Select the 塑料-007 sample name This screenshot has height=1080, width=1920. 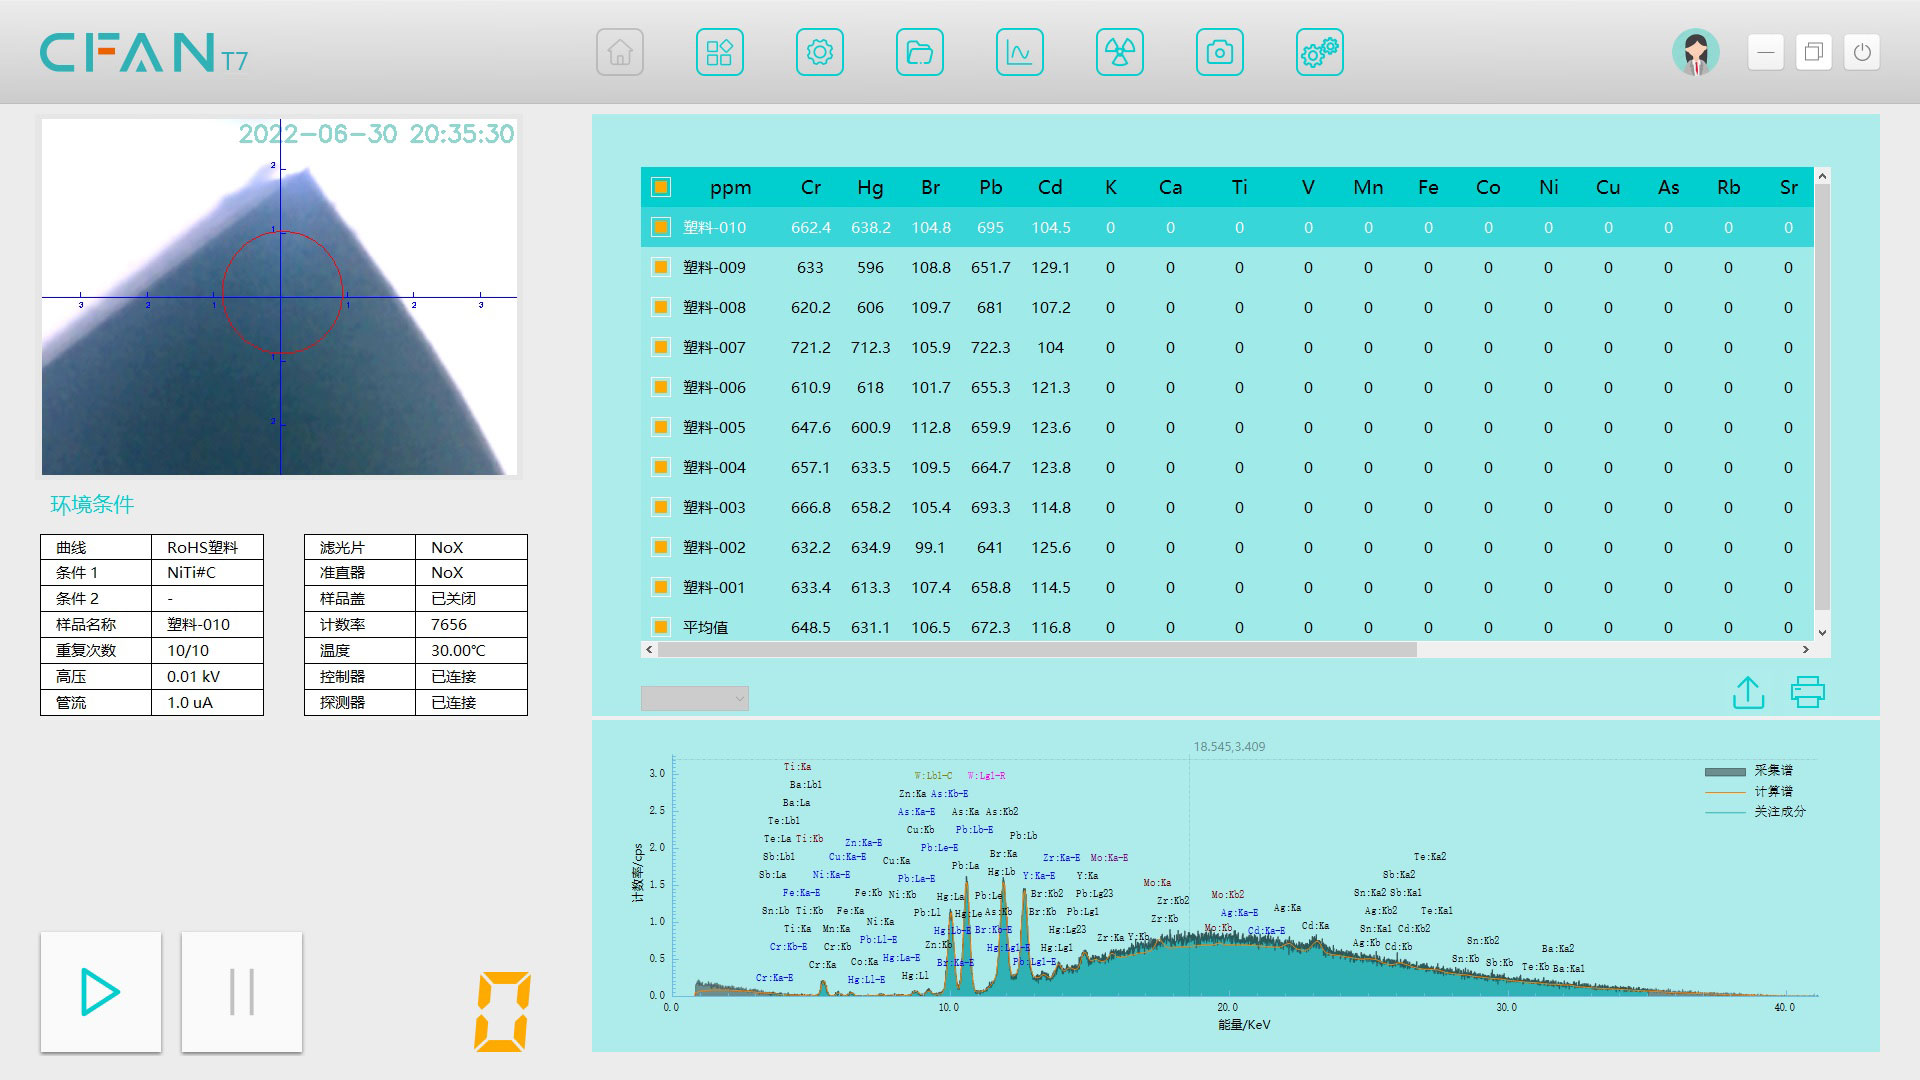(714, 347)
